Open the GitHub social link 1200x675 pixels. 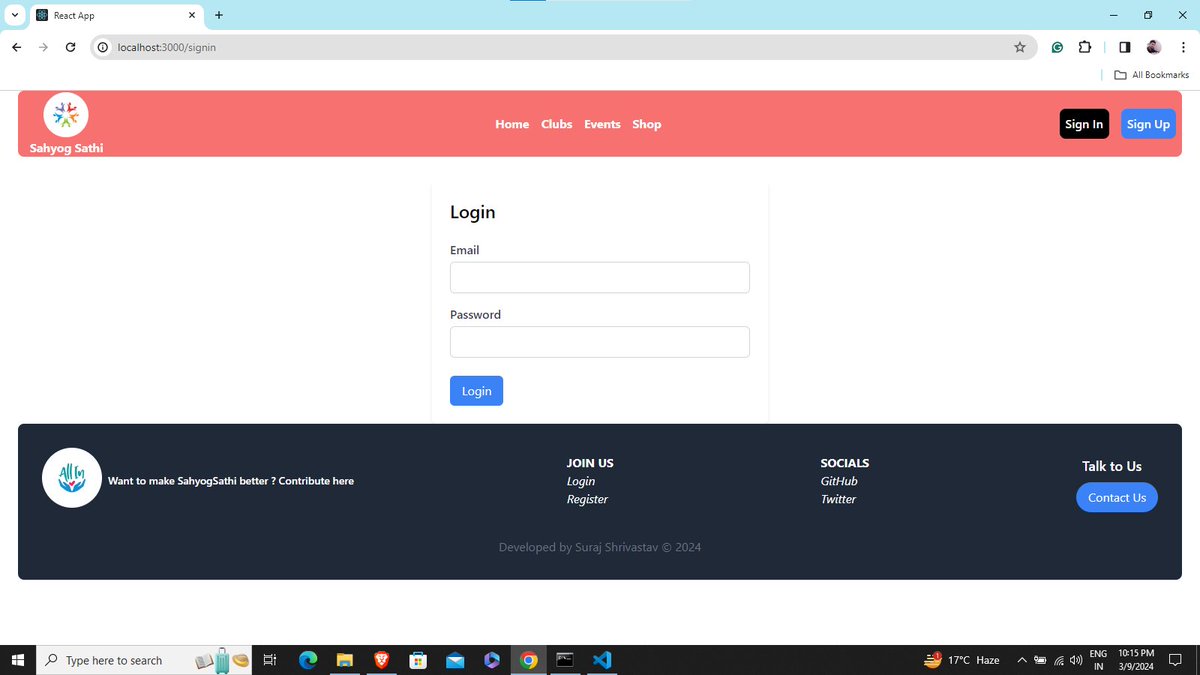point(839,481)
